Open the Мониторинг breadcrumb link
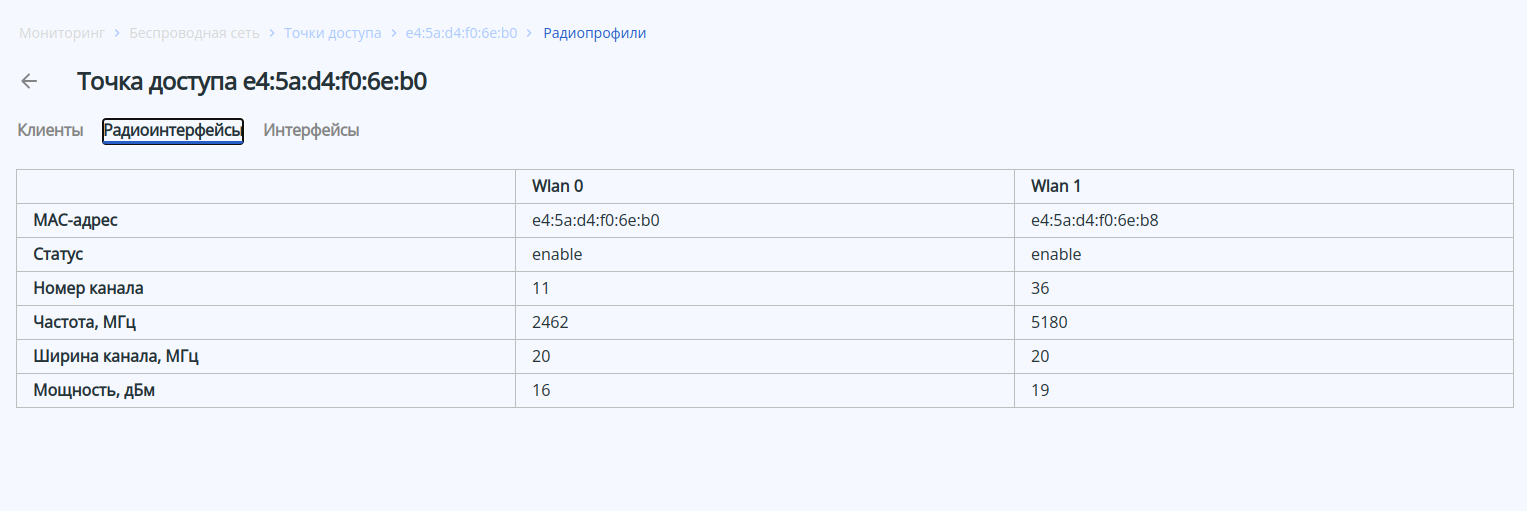The height and width of the screenshot is (511, 1527). [61, 33]
